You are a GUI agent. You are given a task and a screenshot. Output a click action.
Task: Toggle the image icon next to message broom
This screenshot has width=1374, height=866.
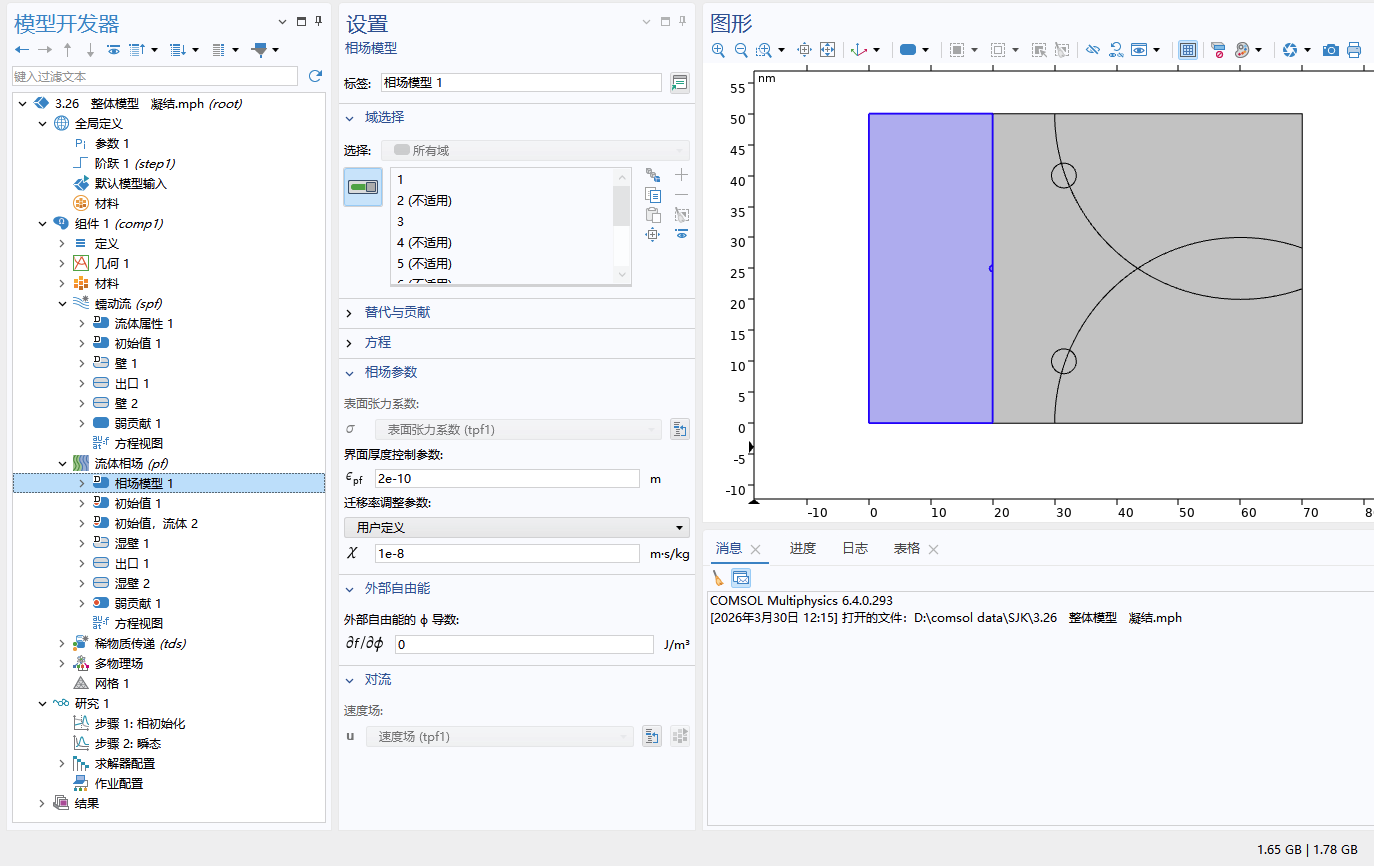pyautogui.click(x=741, y=577)
